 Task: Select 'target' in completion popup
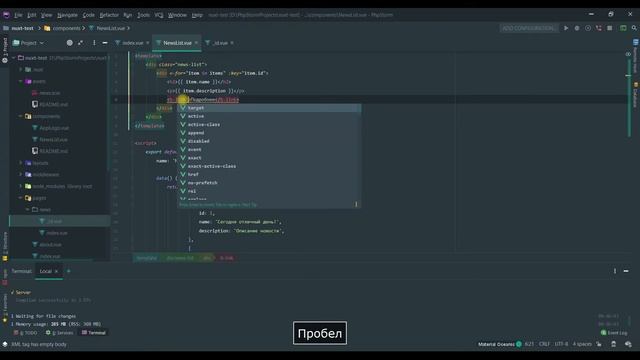point(269,108)
